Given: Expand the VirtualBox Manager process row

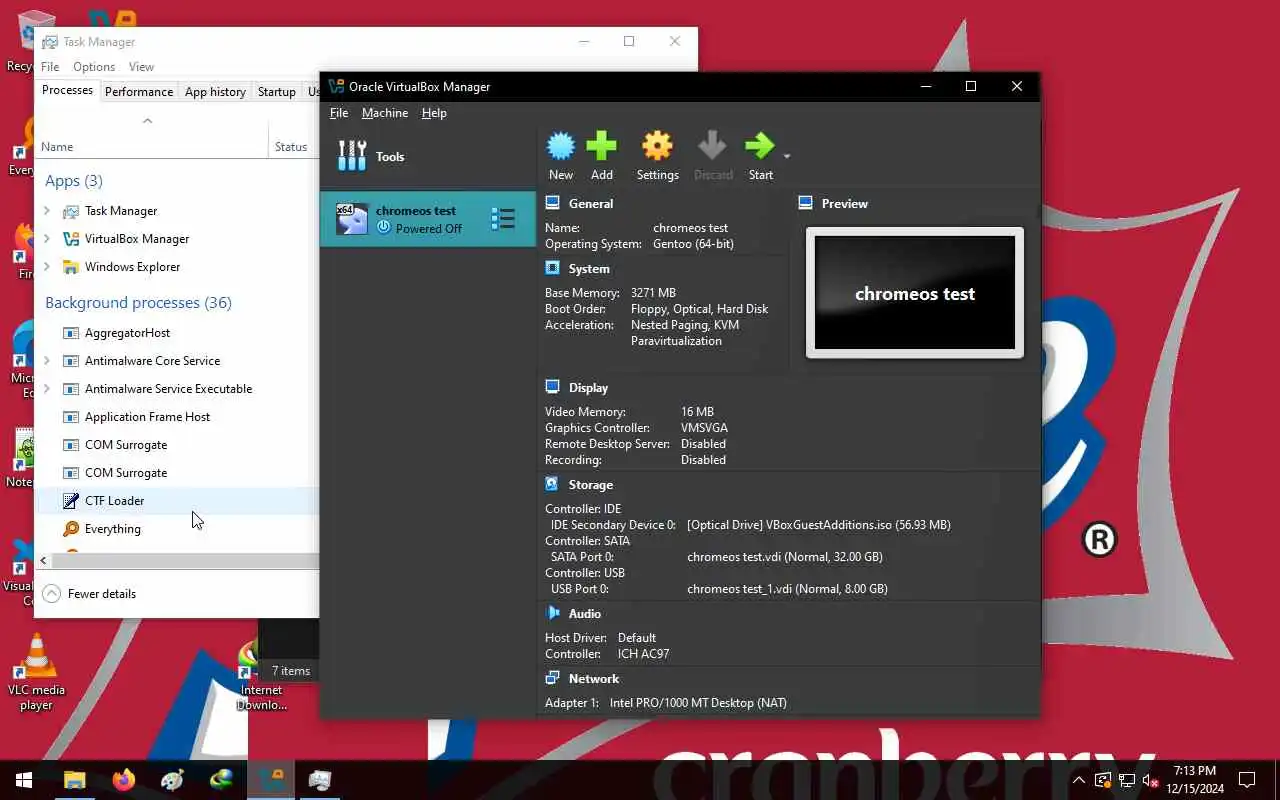Looking at the screenshot, I should point(47,239).
